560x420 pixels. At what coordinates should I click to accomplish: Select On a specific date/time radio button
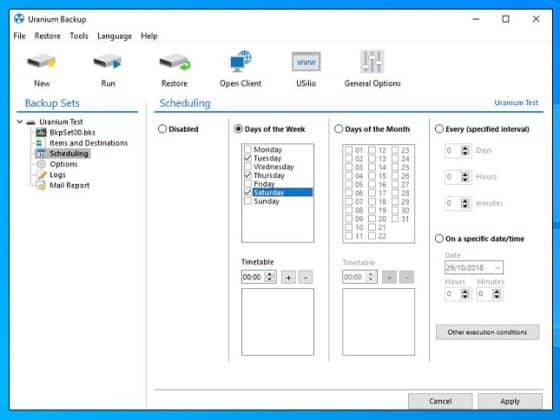439,238
